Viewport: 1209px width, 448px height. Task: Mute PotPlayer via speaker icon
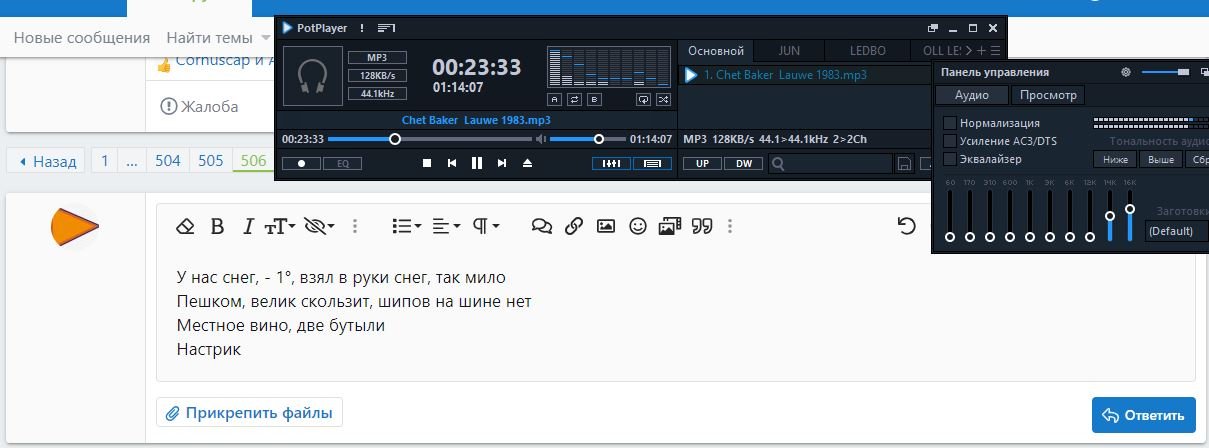tap(540, 139)
